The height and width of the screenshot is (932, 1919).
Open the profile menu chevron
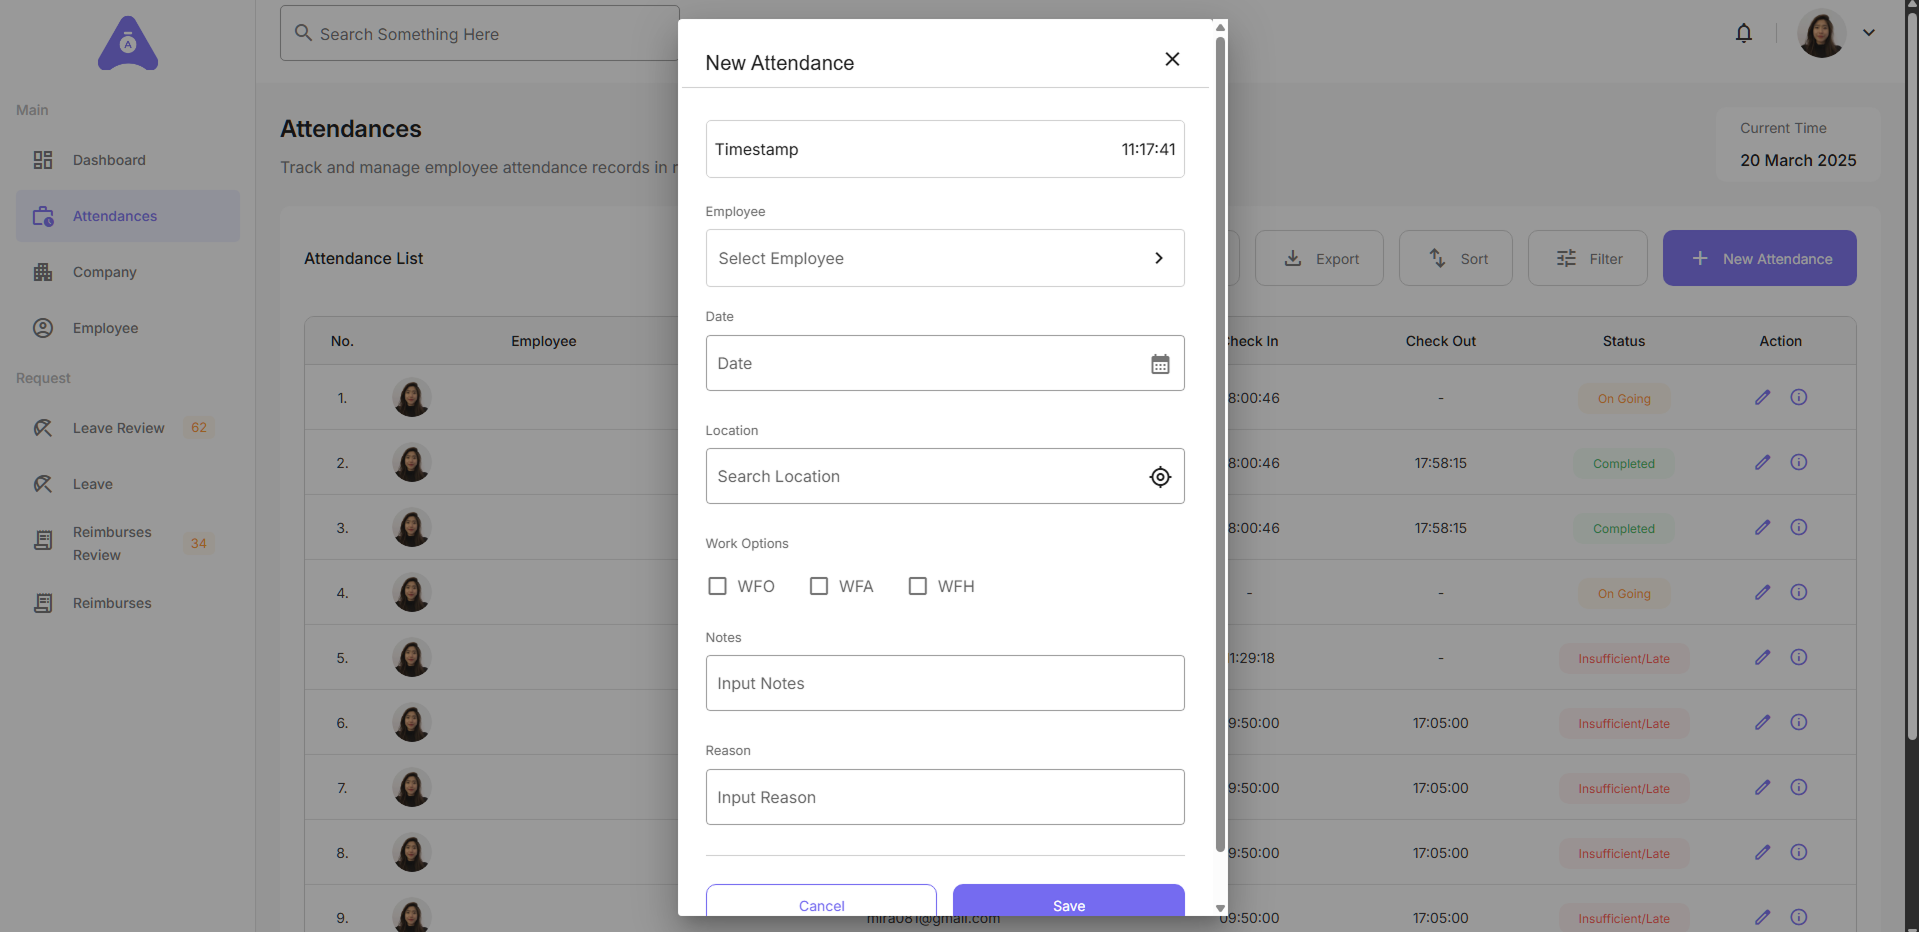(1868, 33)
